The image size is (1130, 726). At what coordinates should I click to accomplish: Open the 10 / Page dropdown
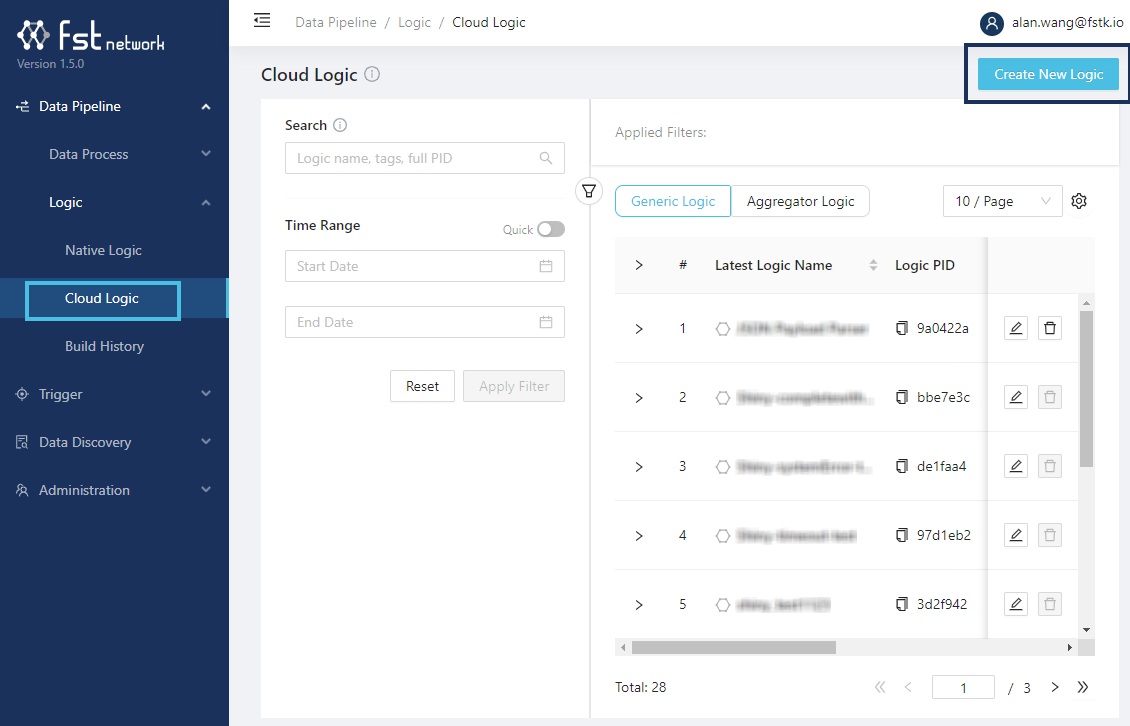[1002, 201]
